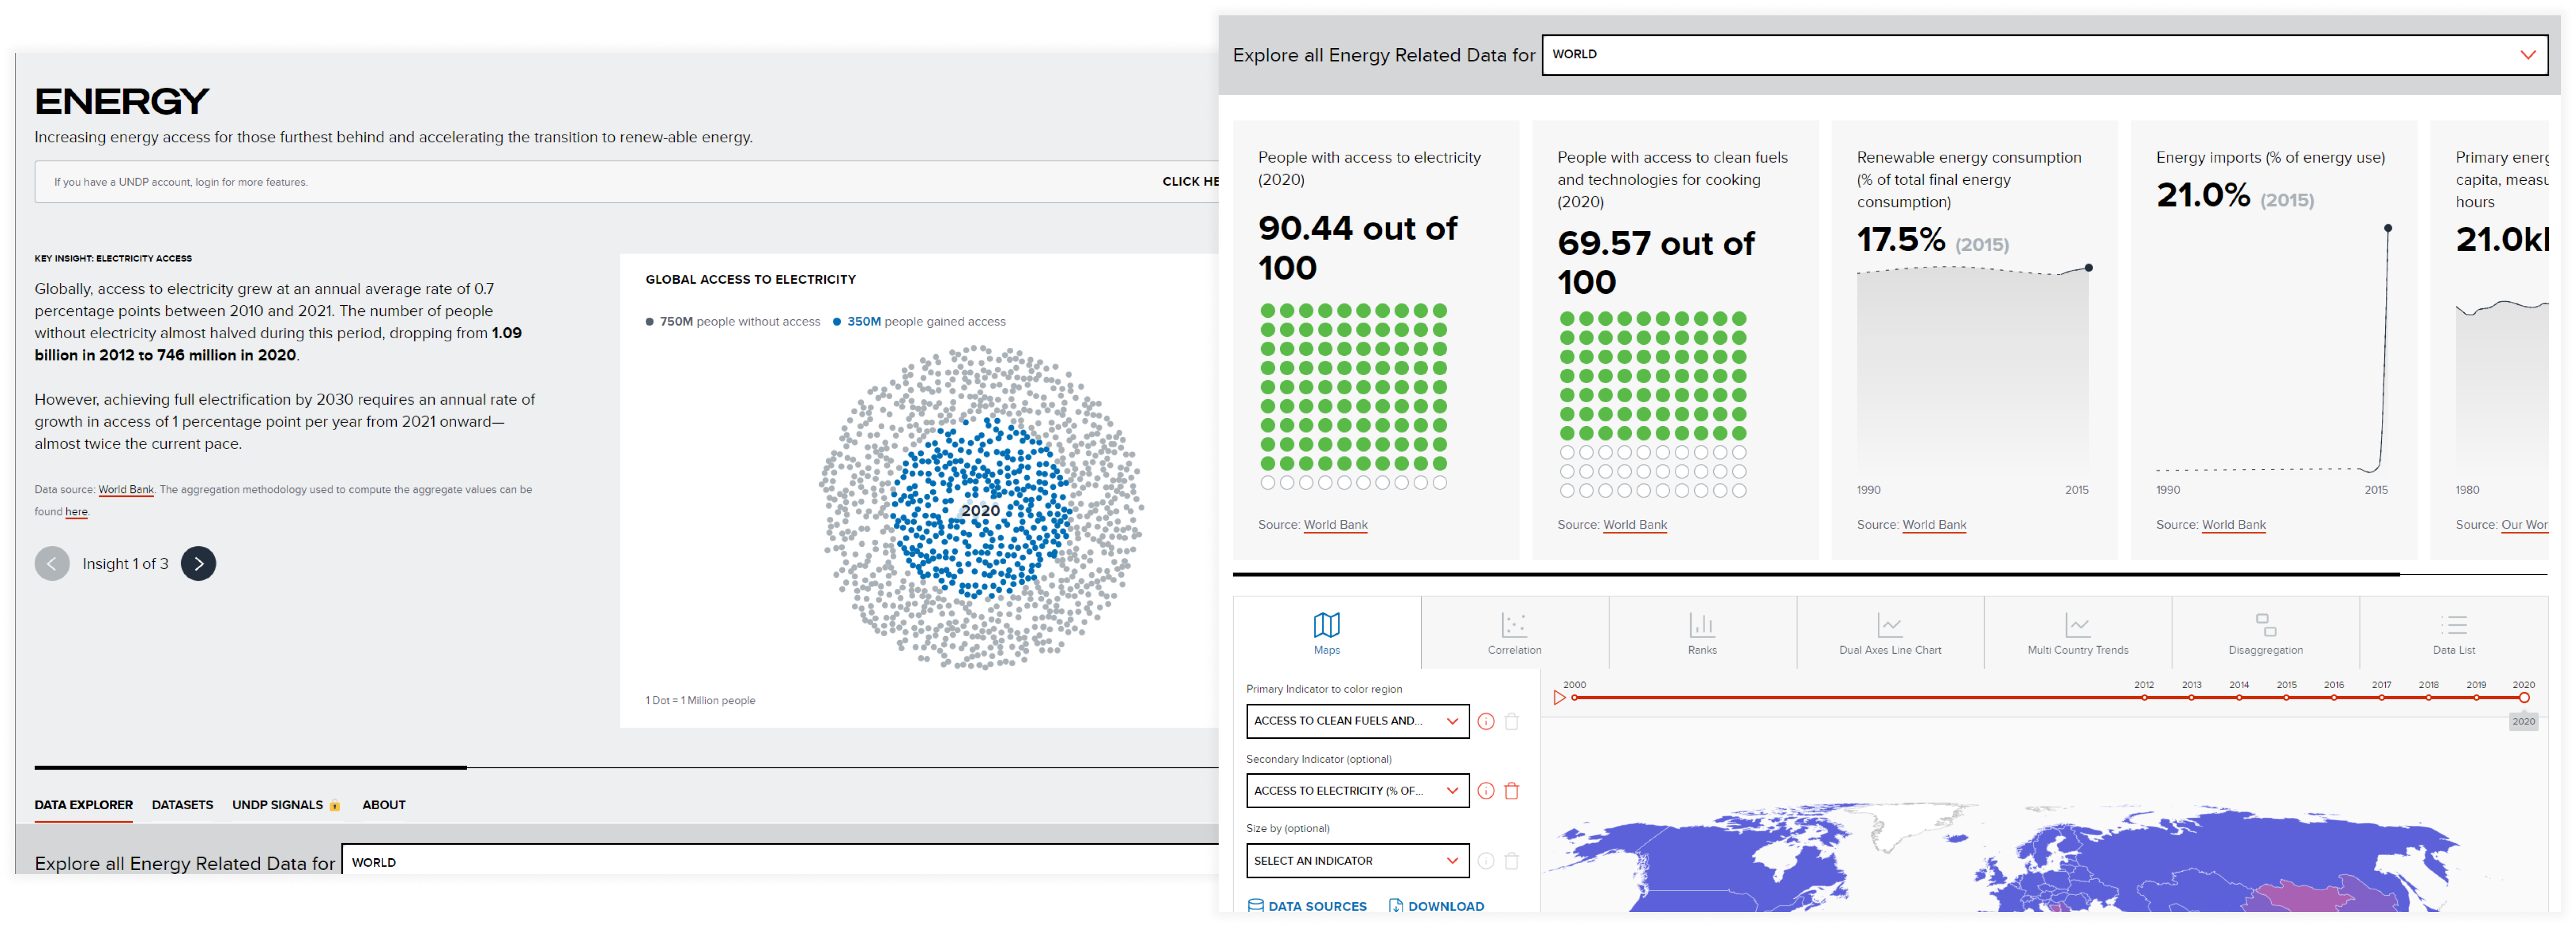Show the Data List tab
Screen dimensions: 2576x927
click(2453, 633)
